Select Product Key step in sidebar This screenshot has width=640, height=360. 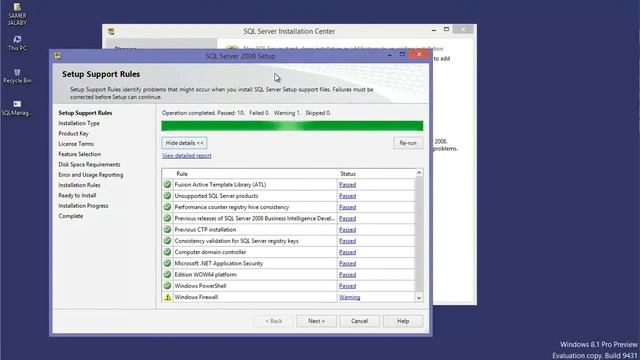[73, 133]
